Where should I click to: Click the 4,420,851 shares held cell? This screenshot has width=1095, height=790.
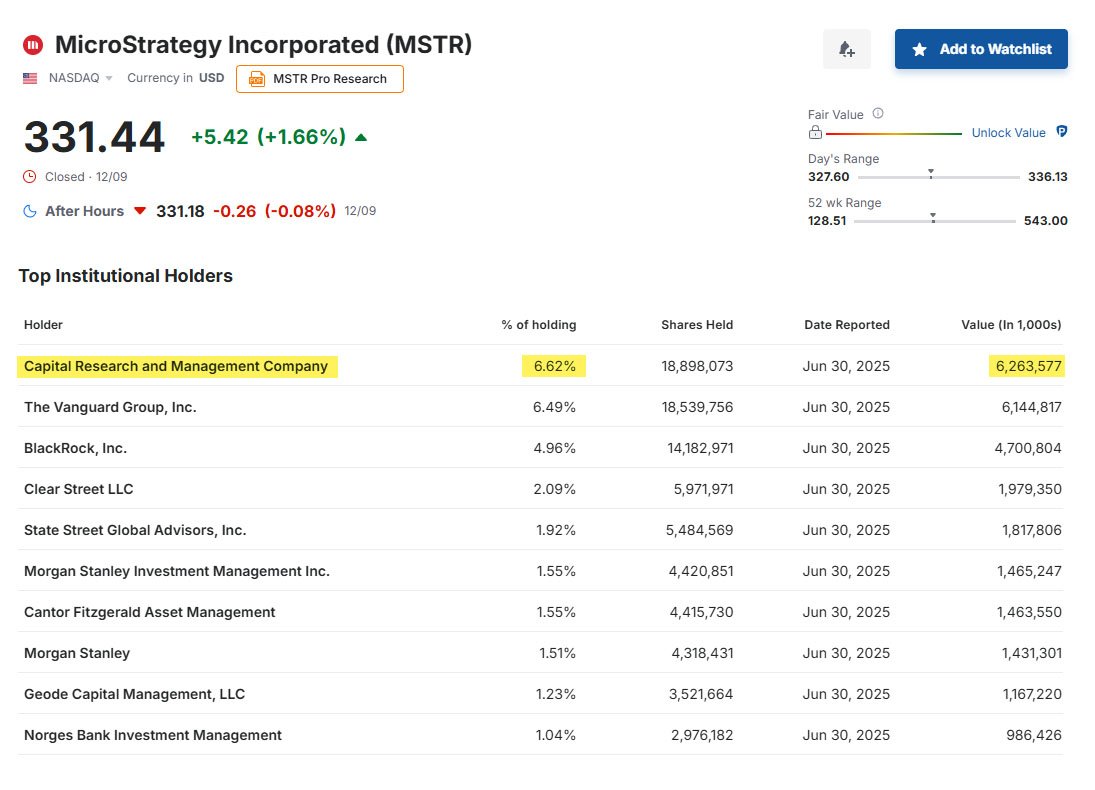pos(700,571)
